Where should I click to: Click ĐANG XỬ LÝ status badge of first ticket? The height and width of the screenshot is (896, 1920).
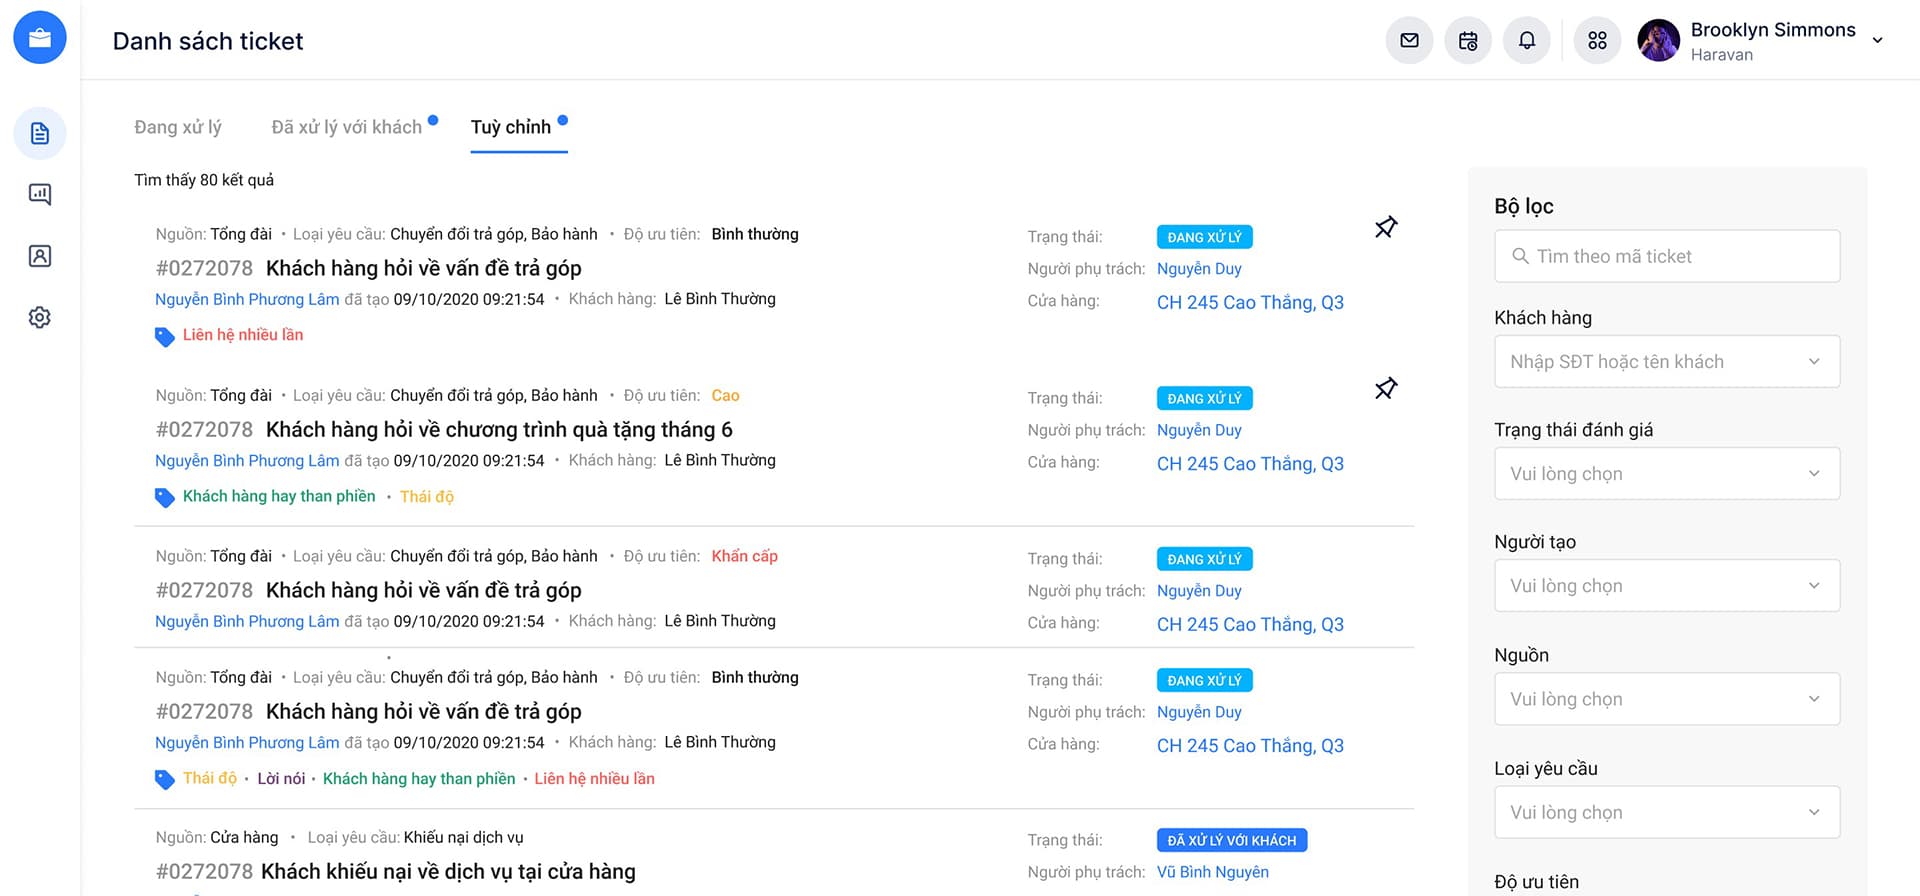click(1205, 237)
